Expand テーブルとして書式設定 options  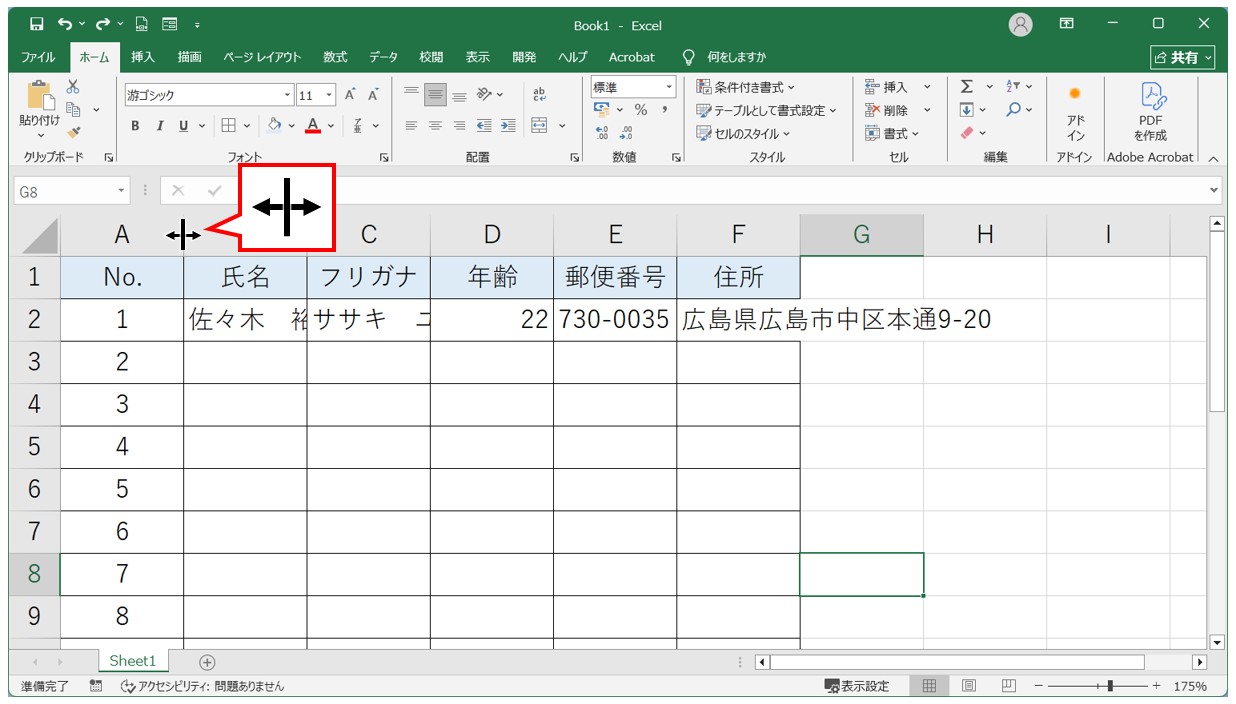(767, 110)
